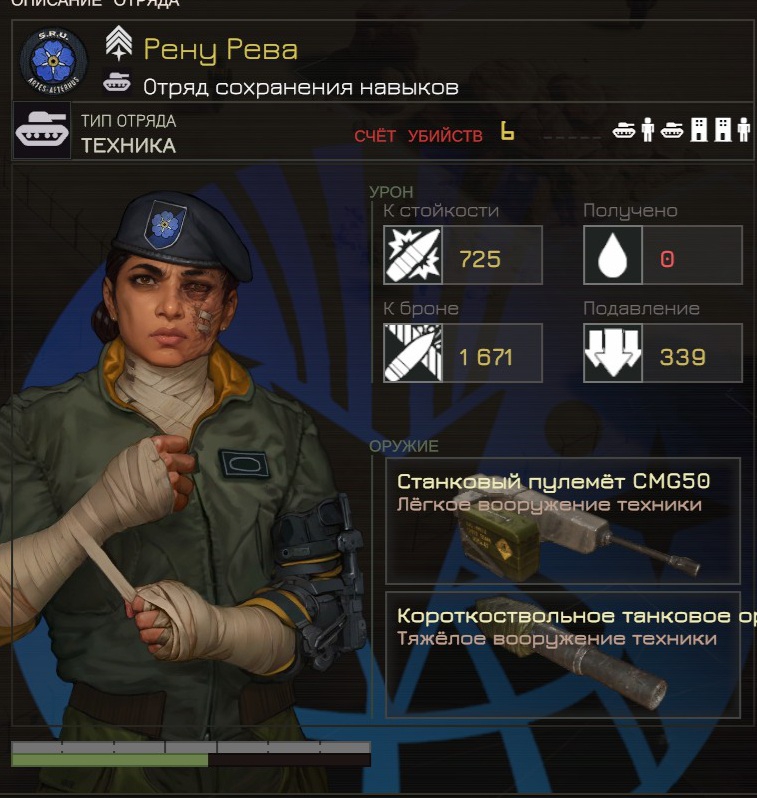Open the CMG50 machine gun weapon card
Viewport: 757px width, 798px height.
point(563,521)
